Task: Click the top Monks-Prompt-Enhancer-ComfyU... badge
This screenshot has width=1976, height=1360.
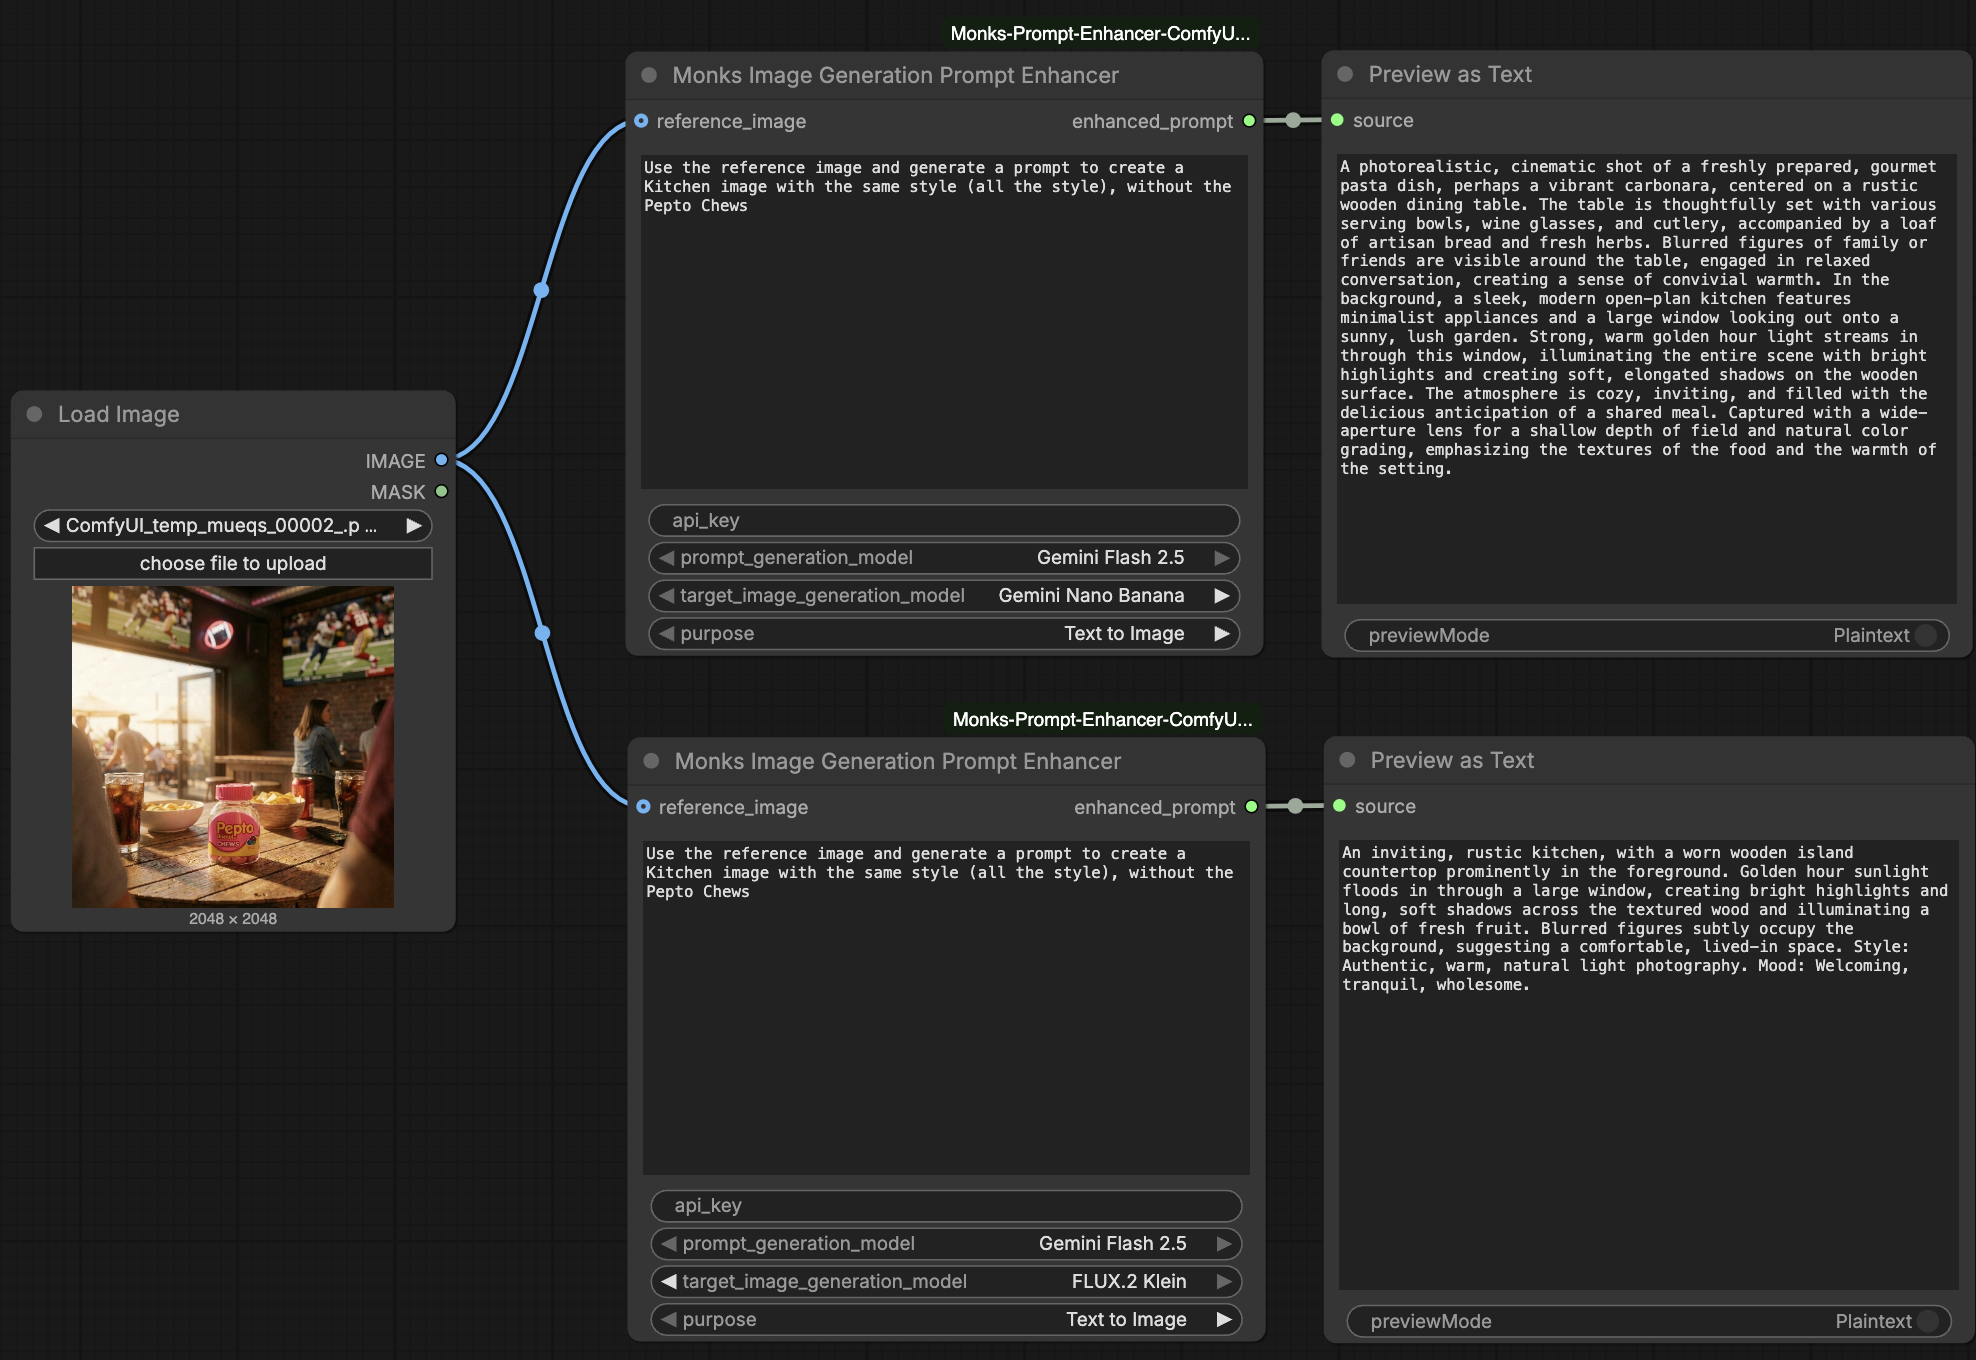Action: point(1100,33)
